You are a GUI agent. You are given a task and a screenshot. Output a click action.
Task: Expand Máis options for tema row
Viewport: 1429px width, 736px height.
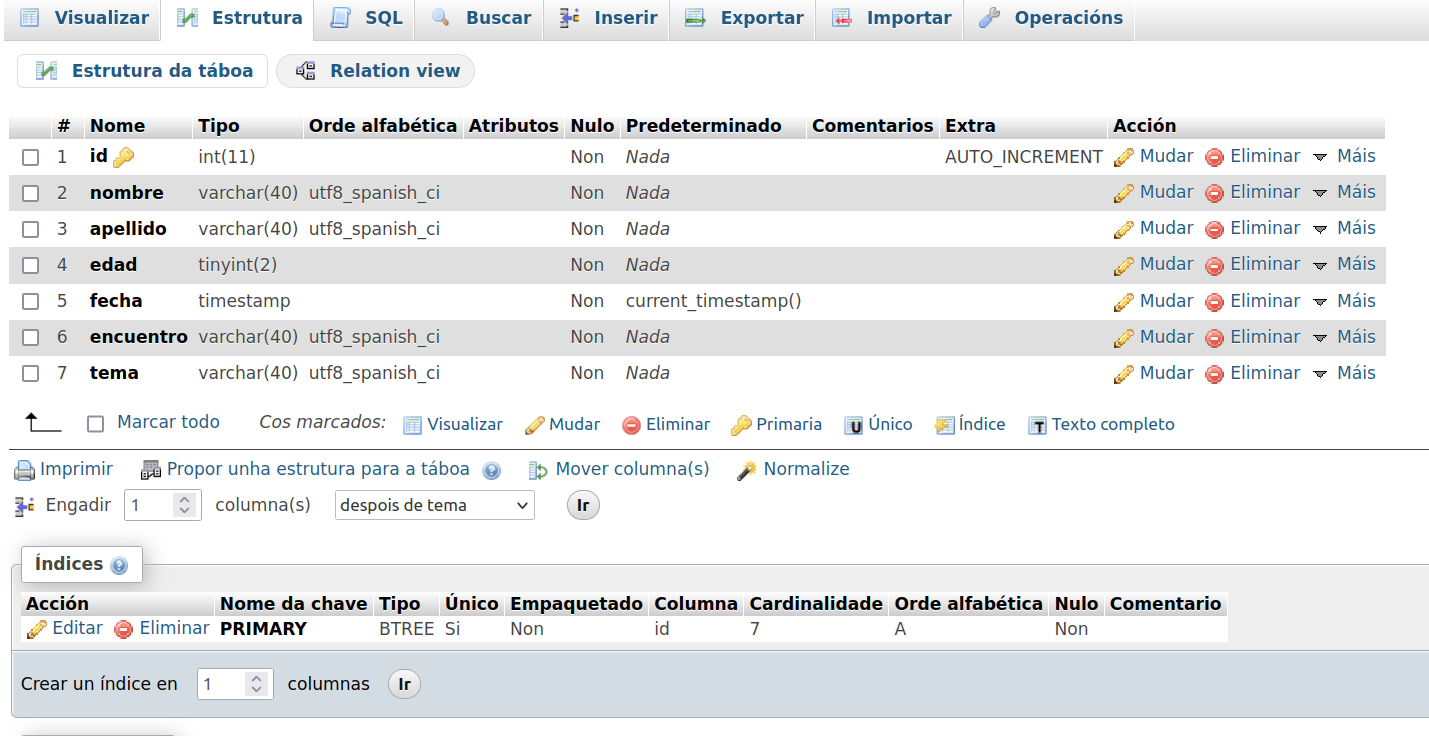[x=1344, y=372]
